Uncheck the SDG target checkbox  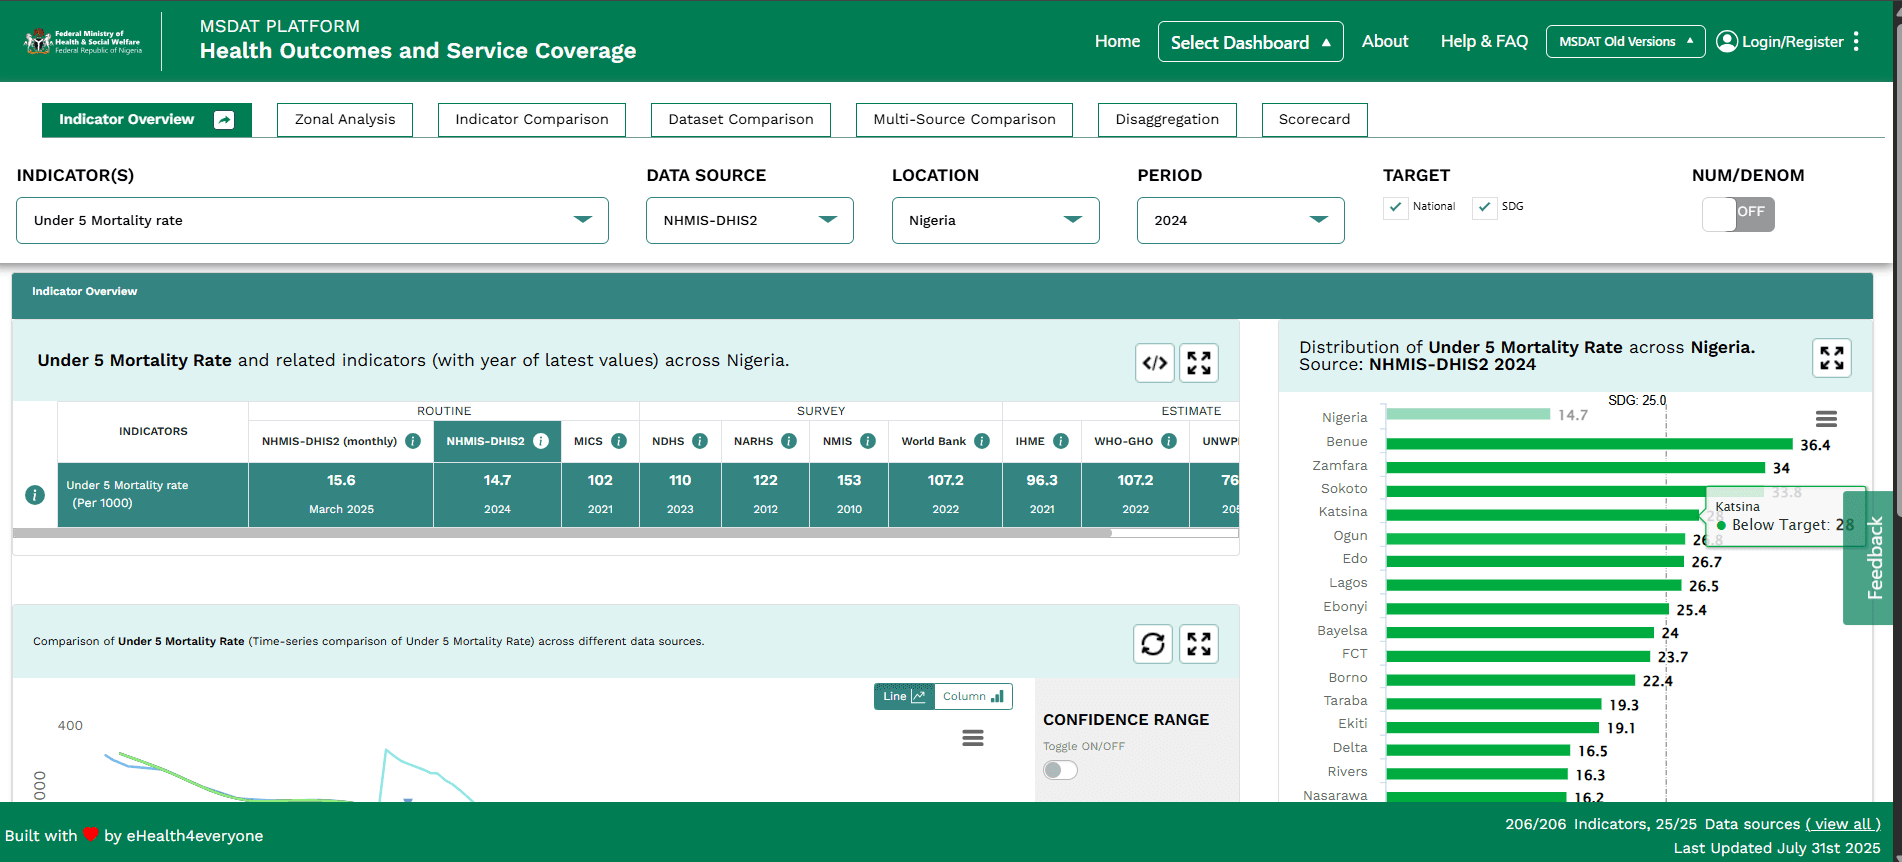click(1484, 207)
